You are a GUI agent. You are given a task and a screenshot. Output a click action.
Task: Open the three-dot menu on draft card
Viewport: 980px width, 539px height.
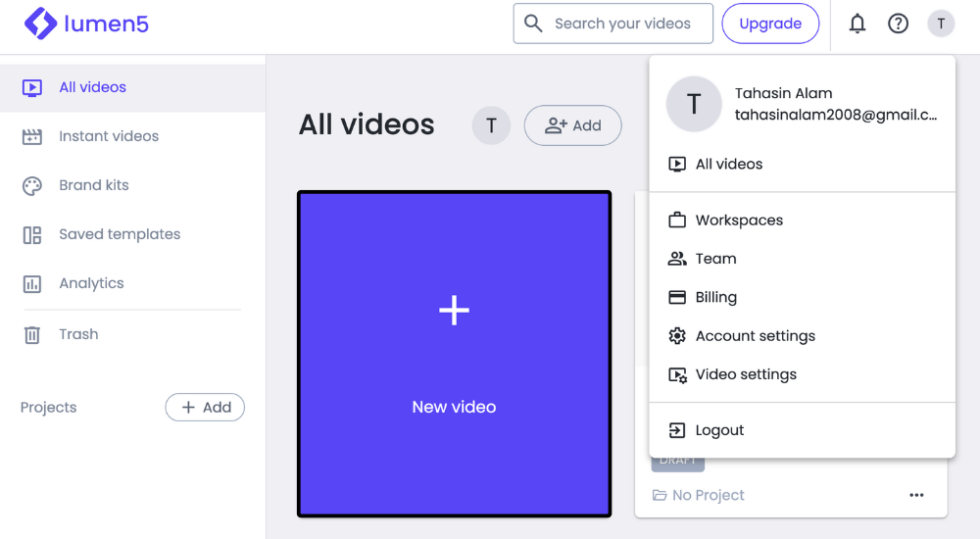pyautogui.click(x=916, y=495)
